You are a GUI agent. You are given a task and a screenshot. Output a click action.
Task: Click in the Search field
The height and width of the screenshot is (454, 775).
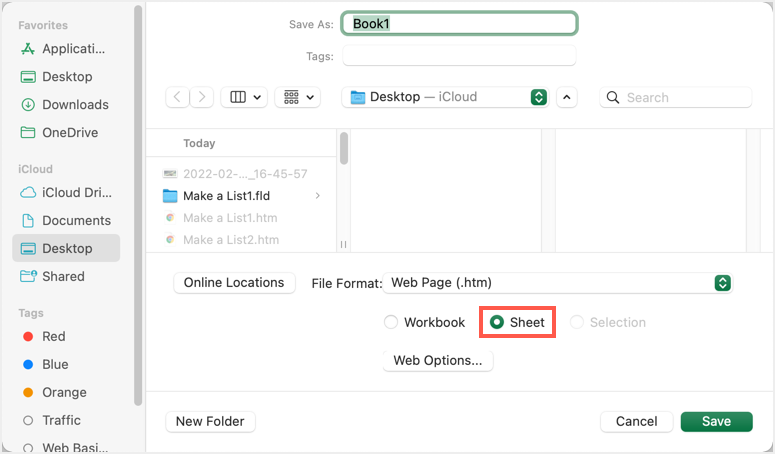pos(685,97)
